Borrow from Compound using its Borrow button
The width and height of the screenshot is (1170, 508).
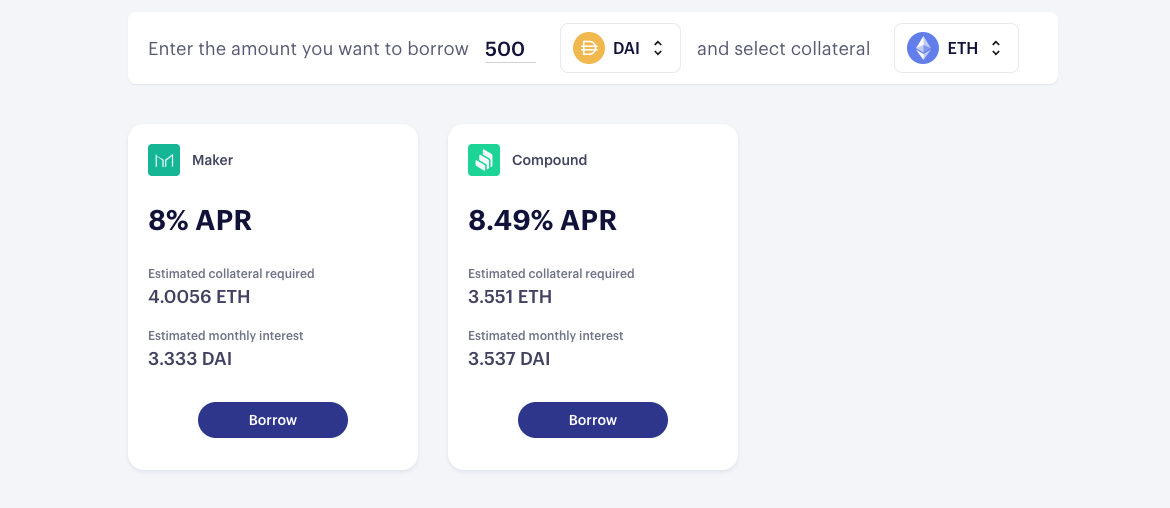click(592, 420)
